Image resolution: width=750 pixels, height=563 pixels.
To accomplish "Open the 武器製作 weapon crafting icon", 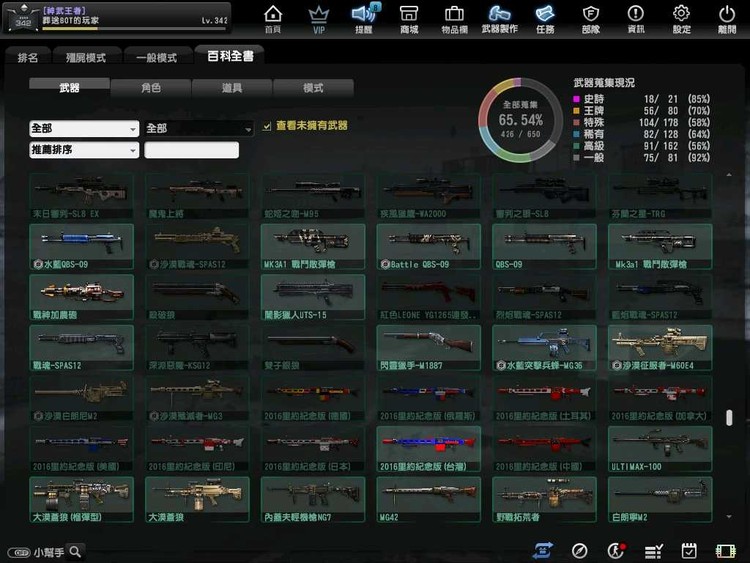I will (499, 18).
